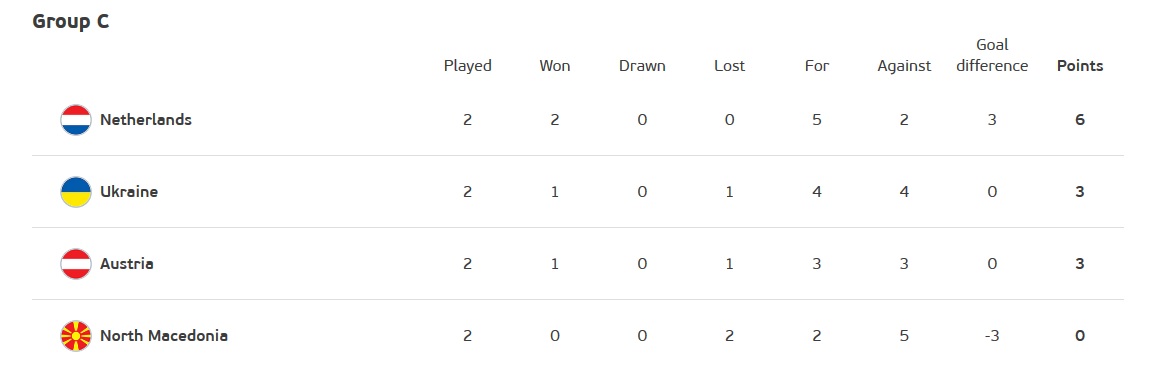
Task: Select the Group C heading
Action: 71,22
